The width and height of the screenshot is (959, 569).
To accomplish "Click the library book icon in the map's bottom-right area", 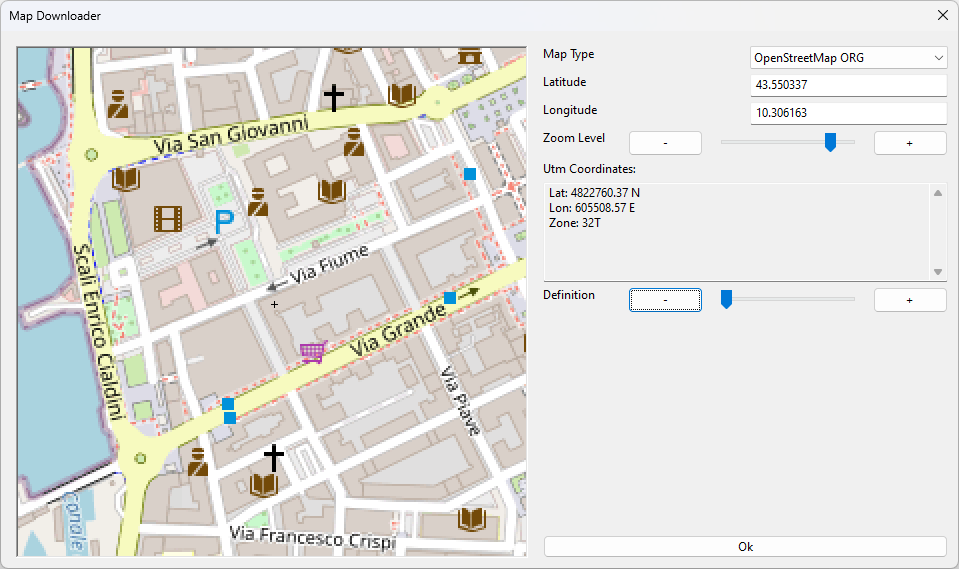I will (x=472, y=519).
